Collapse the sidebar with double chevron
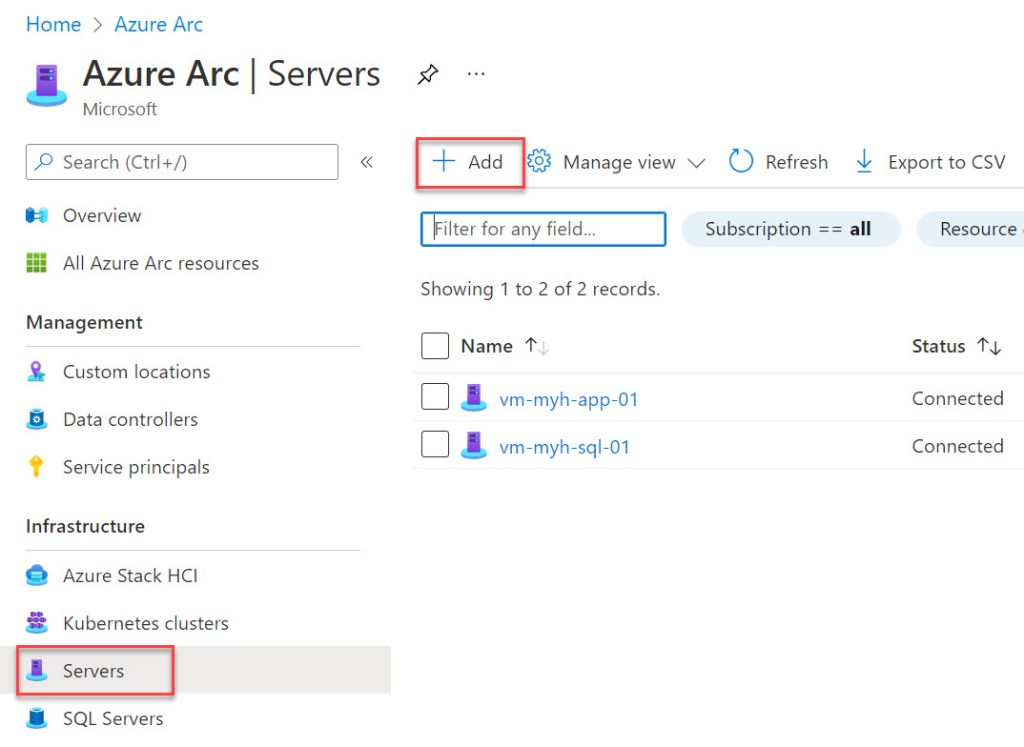Screen dimensions: 1024x747 [367, 162]
